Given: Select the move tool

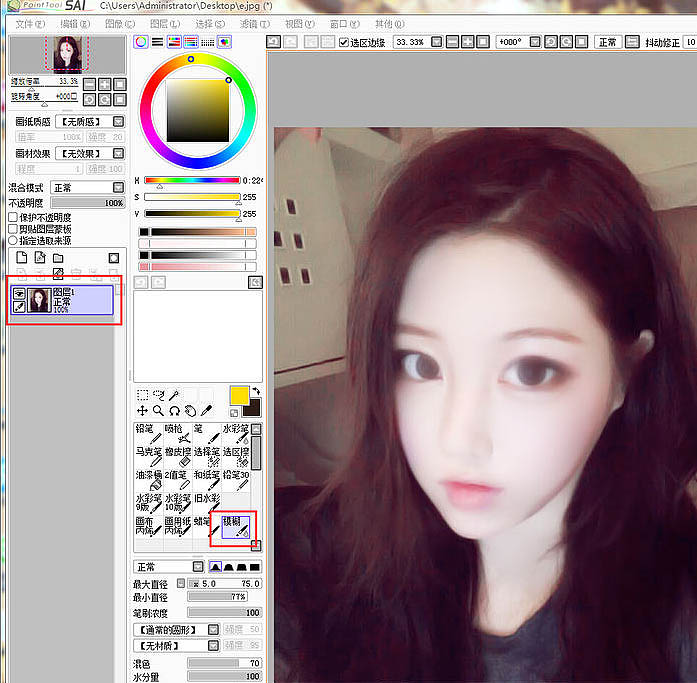Looking at the screenshot, I should 142,411.
